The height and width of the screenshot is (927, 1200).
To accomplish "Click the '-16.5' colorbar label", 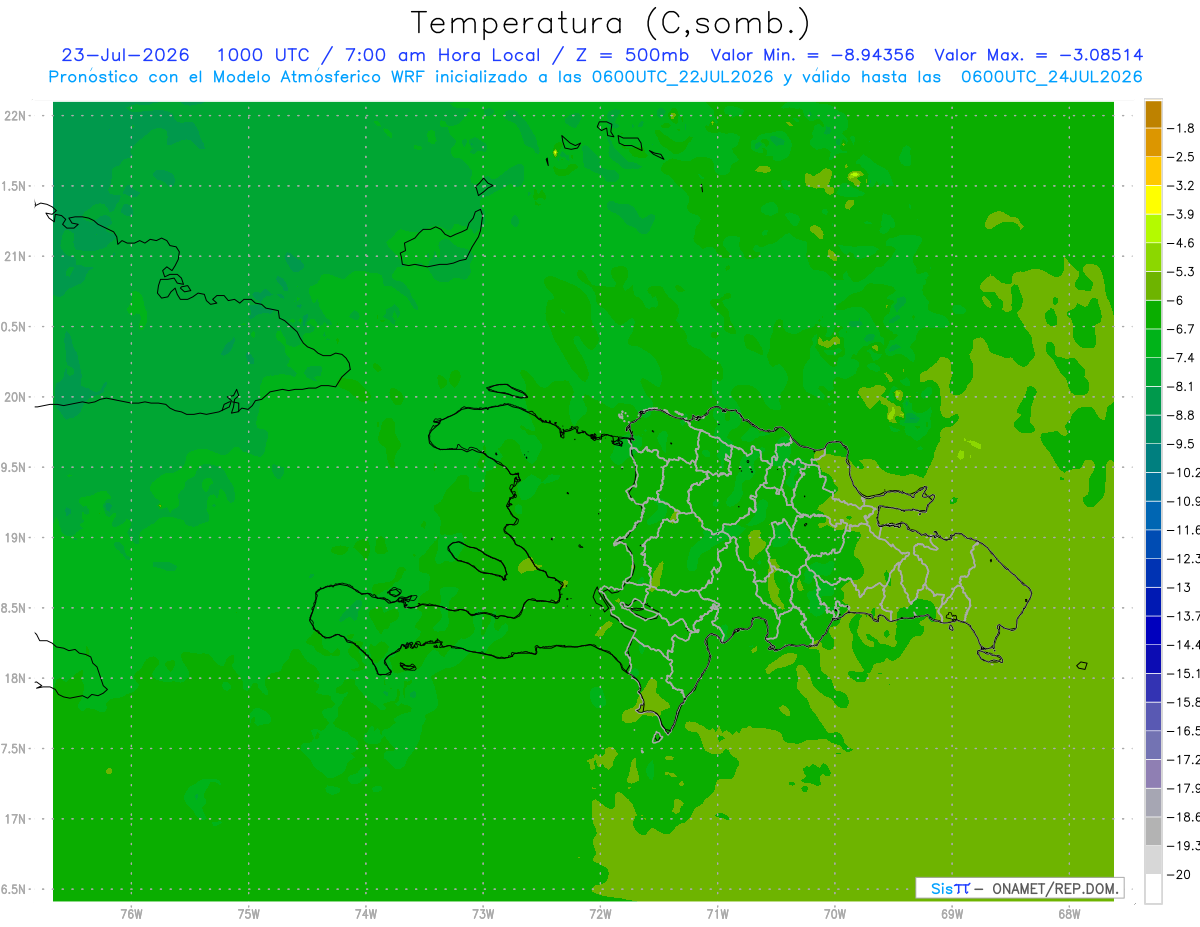I will point(1186,731).
